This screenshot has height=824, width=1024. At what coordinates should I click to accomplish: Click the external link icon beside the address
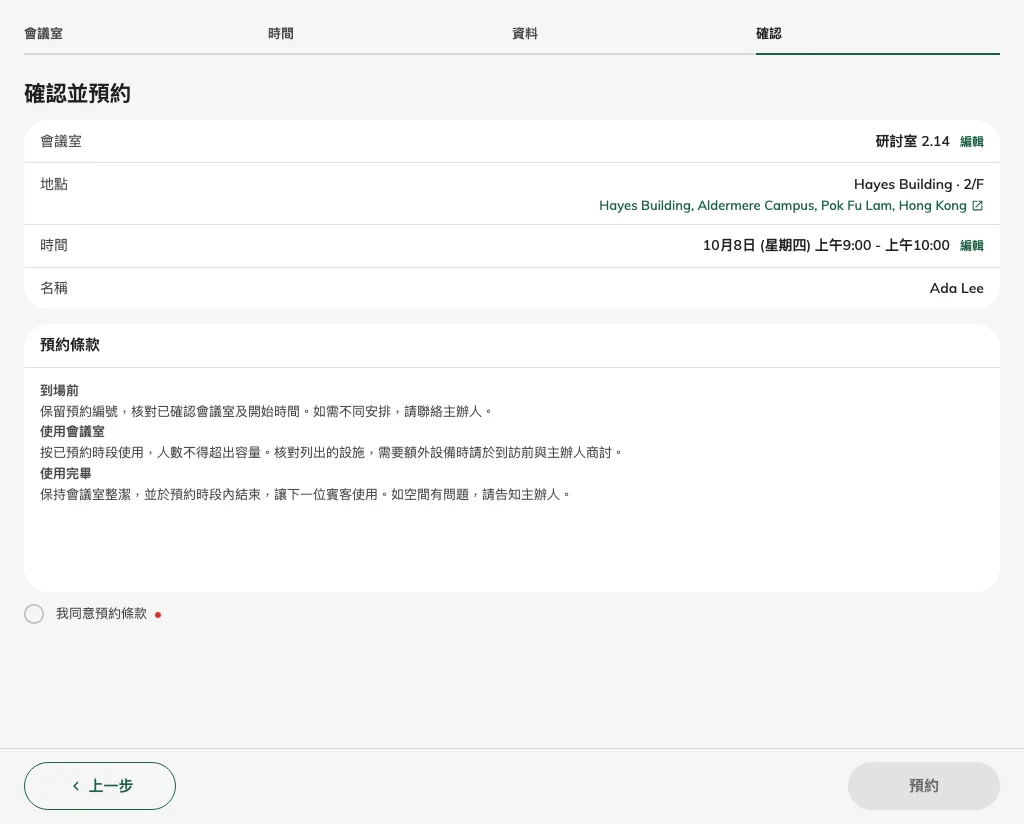[x=978, y=206]
